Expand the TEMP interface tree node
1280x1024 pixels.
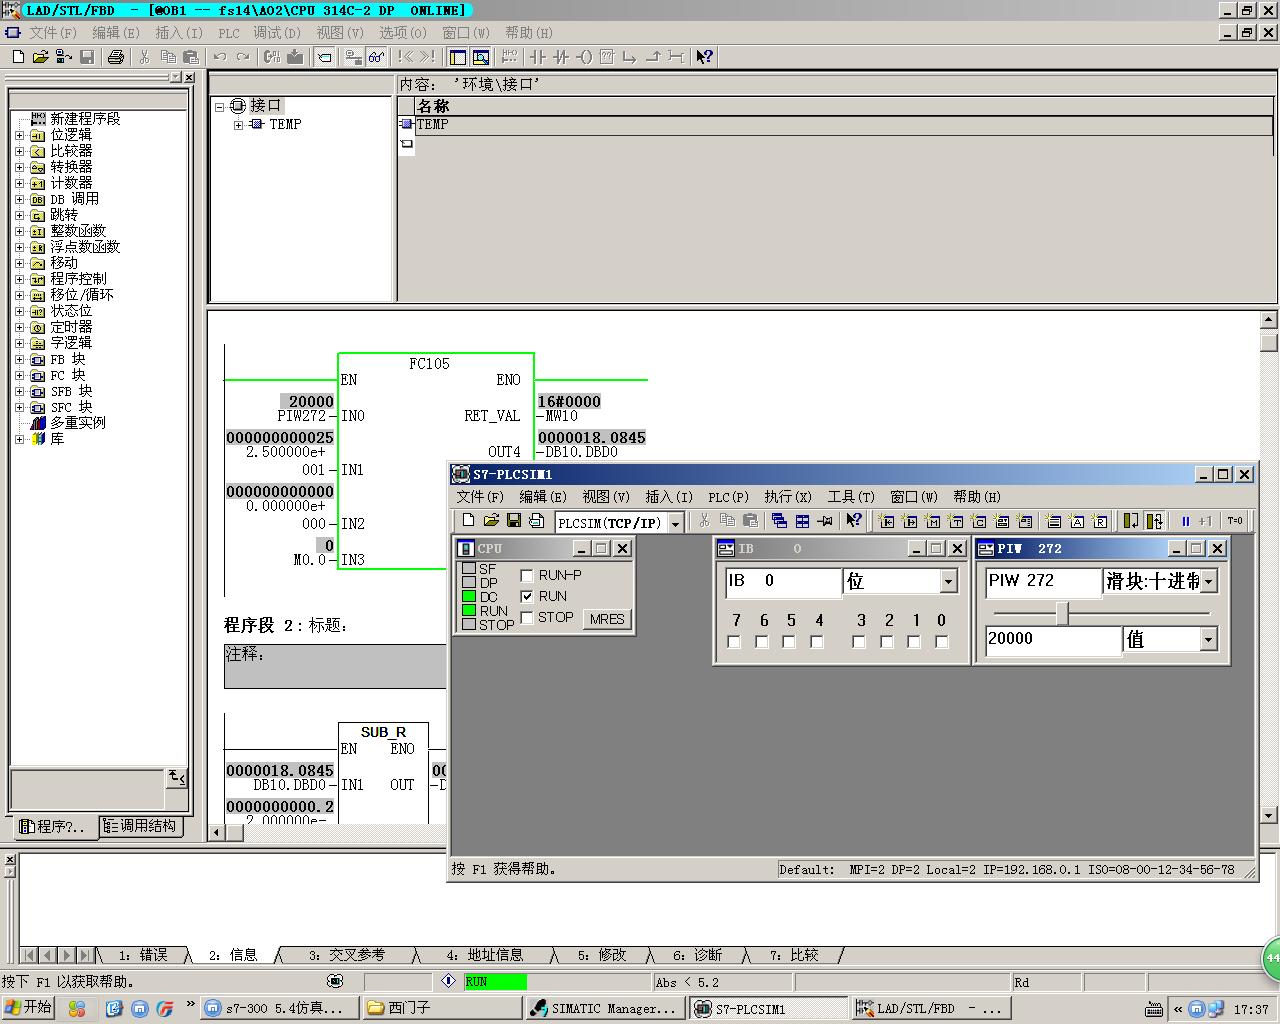tap(239, 125)
